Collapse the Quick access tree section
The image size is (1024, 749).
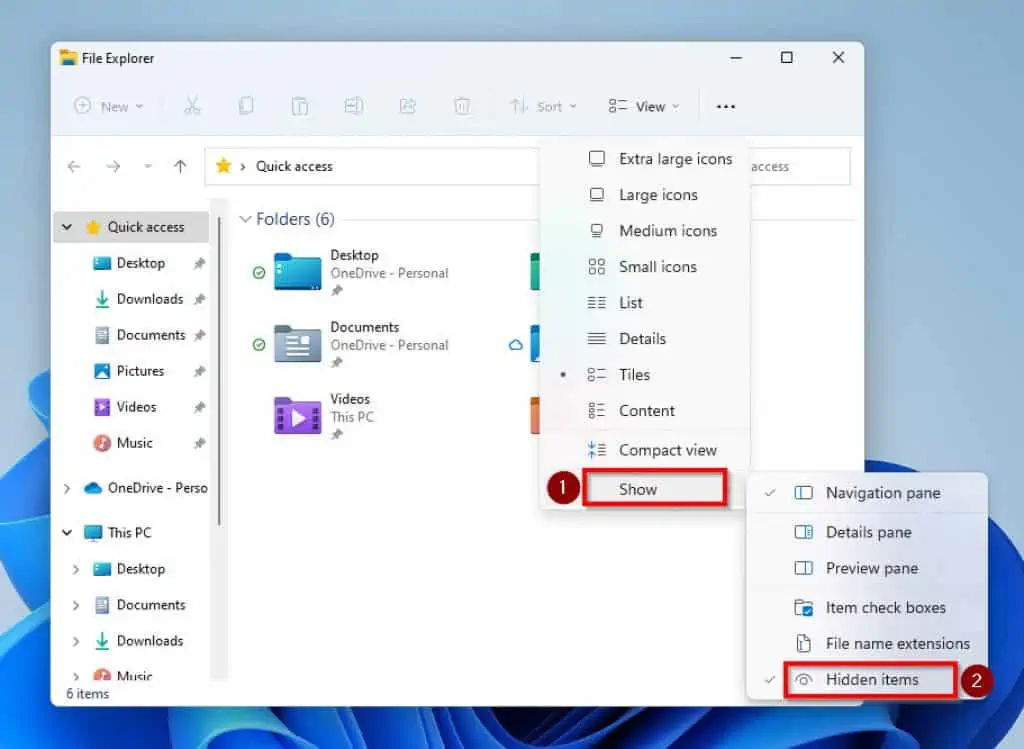[67, 227]
